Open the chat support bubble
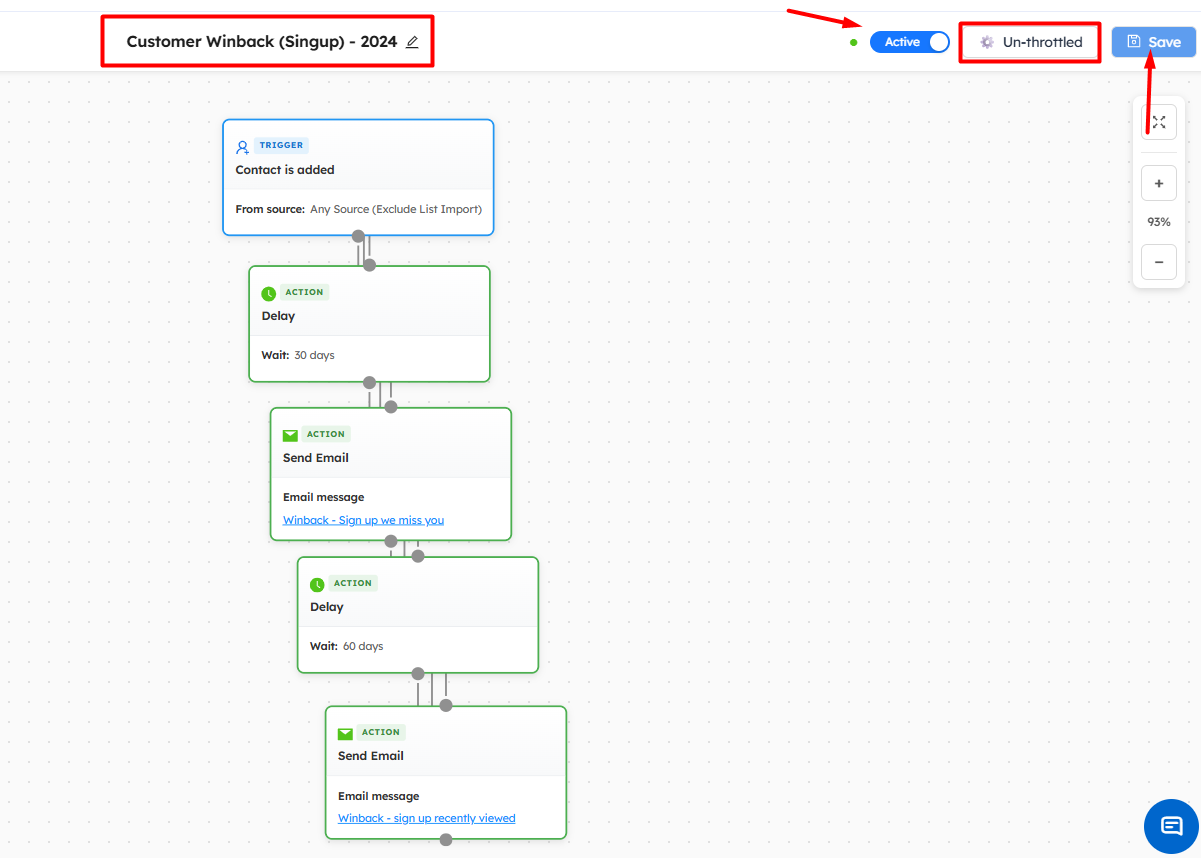Viewport: 1201px width, 858px height. tap(1171, 826)
